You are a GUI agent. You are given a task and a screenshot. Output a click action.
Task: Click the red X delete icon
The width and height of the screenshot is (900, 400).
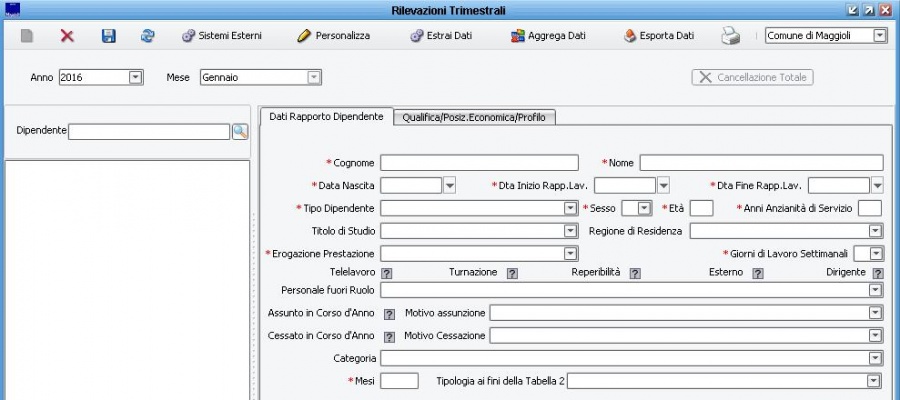(x=67, y=36)
